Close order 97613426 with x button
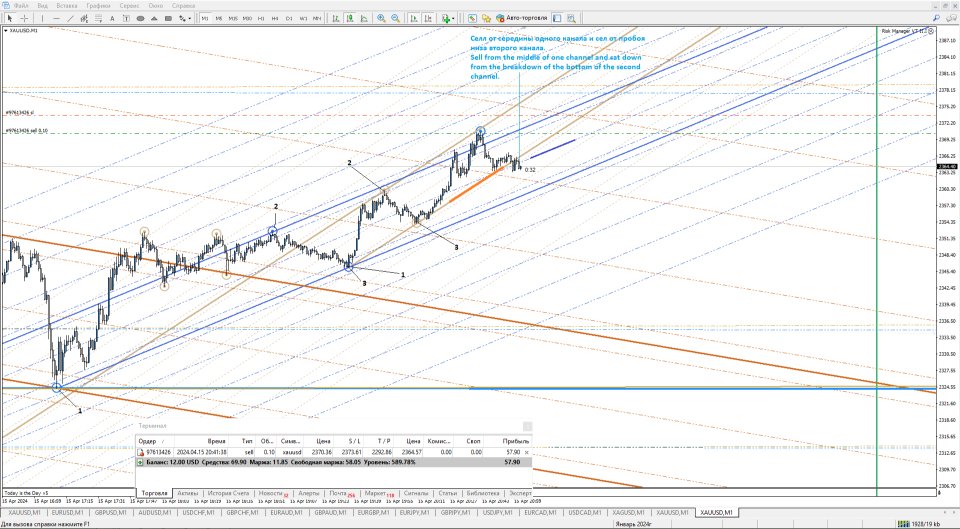 pos(527,452)
